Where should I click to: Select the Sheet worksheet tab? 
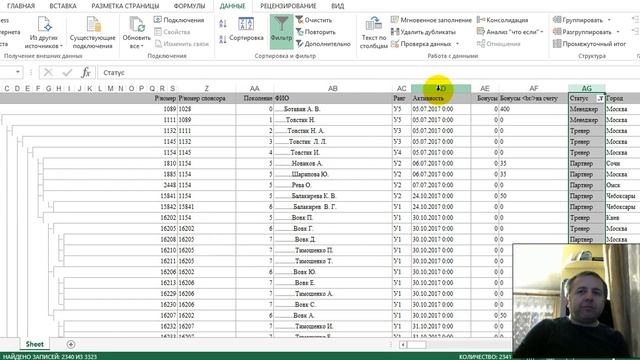pyautogui.click(x=34, y=344)
